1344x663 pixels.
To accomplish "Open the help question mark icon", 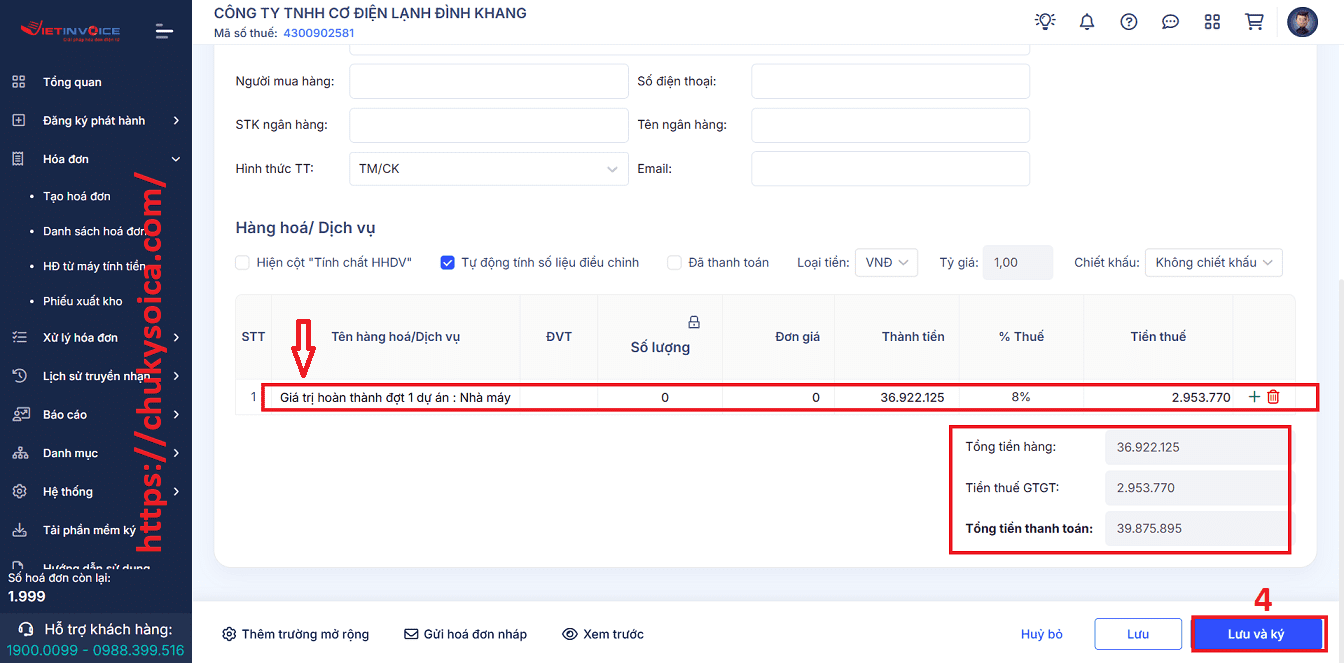I will tap(1129, 21).
